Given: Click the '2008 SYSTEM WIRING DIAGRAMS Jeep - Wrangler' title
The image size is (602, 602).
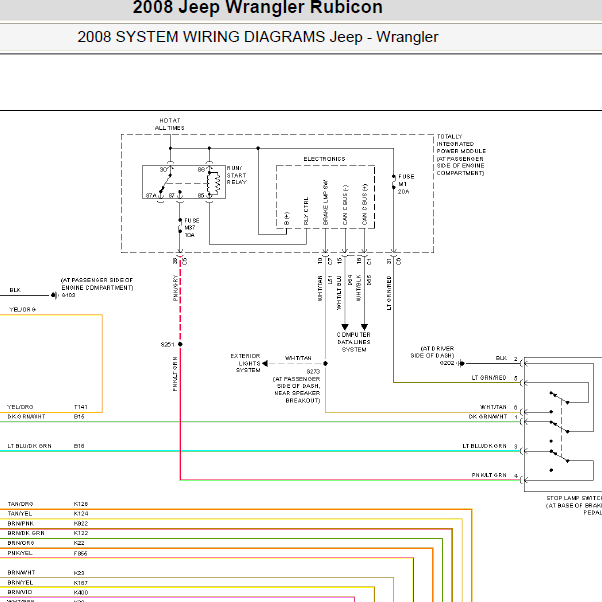Looking at the screenshot, I should (258, 37).
